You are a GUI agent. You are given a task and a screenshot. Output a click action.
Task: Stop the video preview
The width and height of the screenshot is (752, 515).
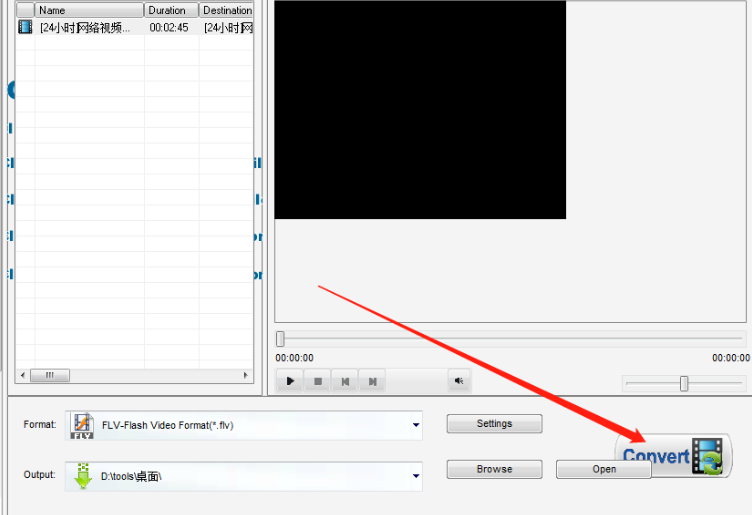point(317,381)
